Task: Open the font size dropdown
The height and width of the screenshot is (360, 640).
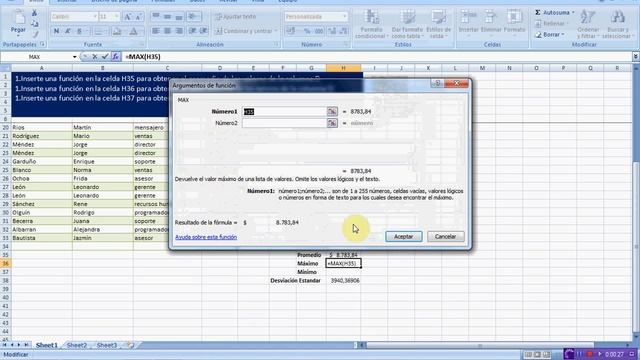Action: pos(116,17)
